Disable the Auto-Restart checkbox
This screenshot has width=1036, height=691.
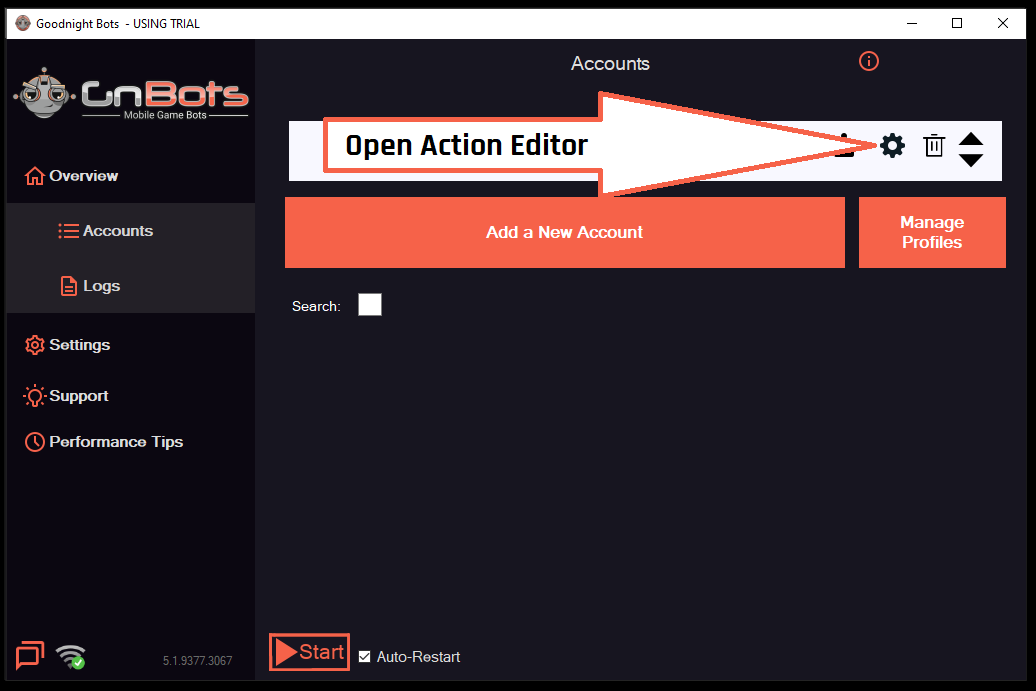364,656
